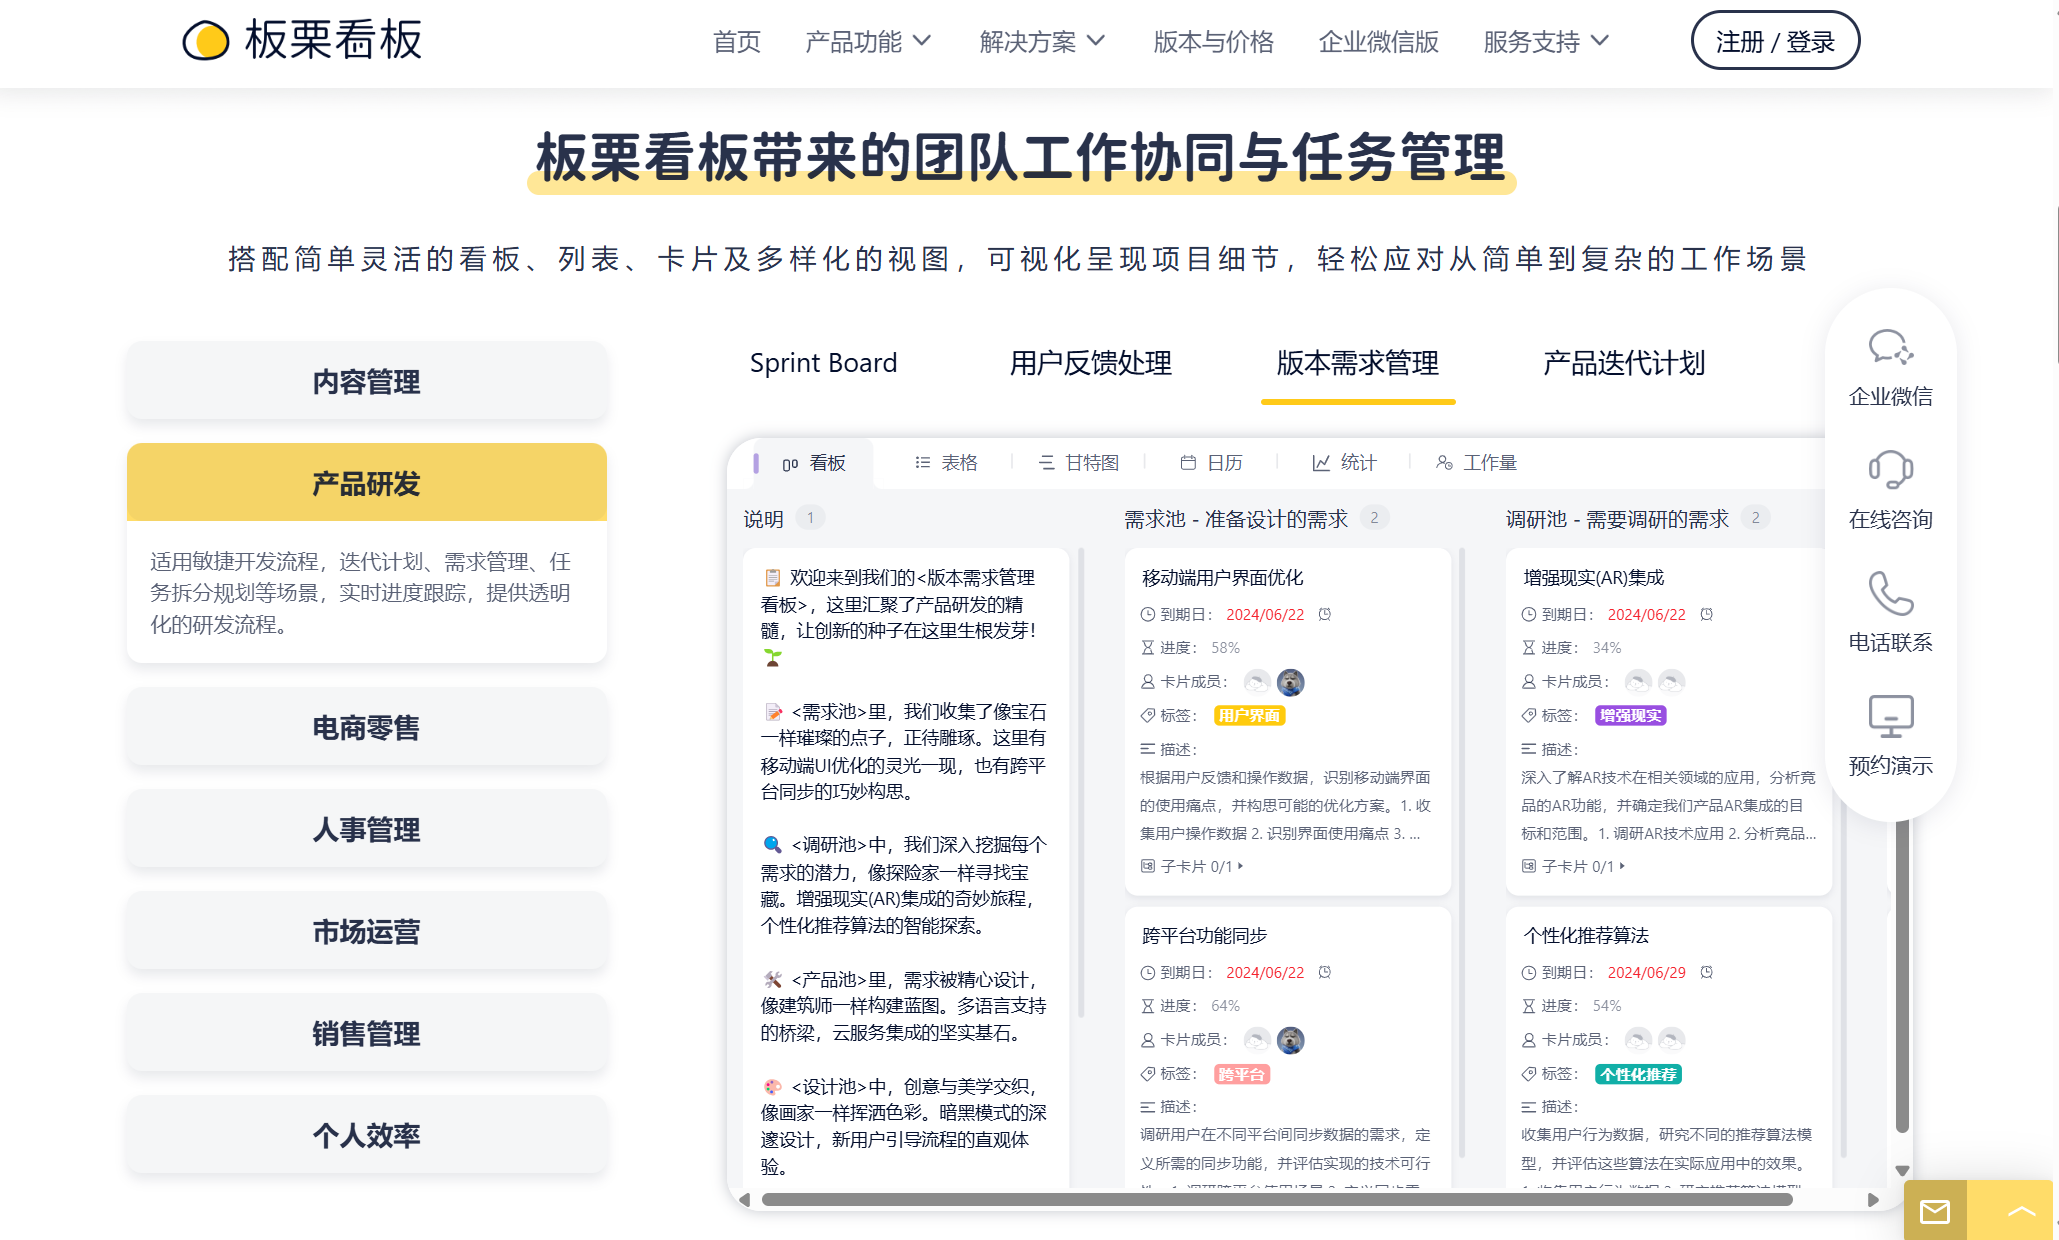This screenshot has height=1240, width=2059.
Task: Click the 板栗看板 logo icon
Action: pyautogui.click(x=206, y=41)
